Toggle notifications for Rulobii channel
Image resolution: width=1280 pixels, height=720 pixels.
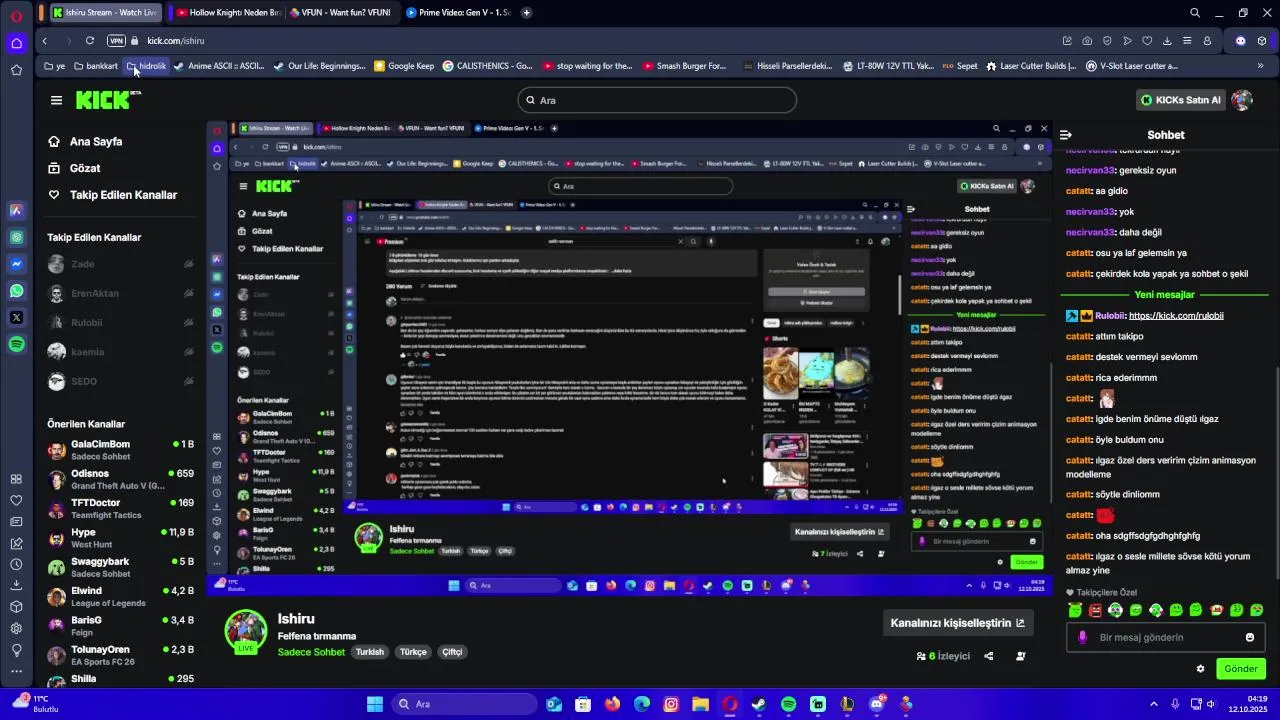tap(188, 323)
